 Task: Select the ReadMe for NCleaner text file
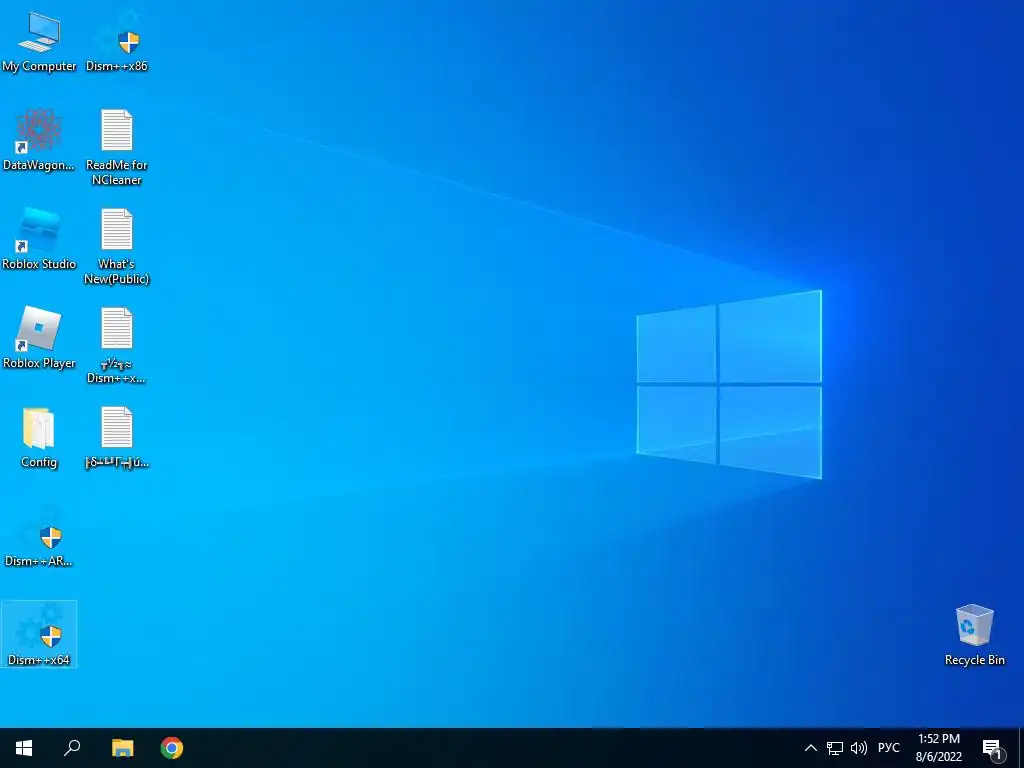(x=117, y=147)
